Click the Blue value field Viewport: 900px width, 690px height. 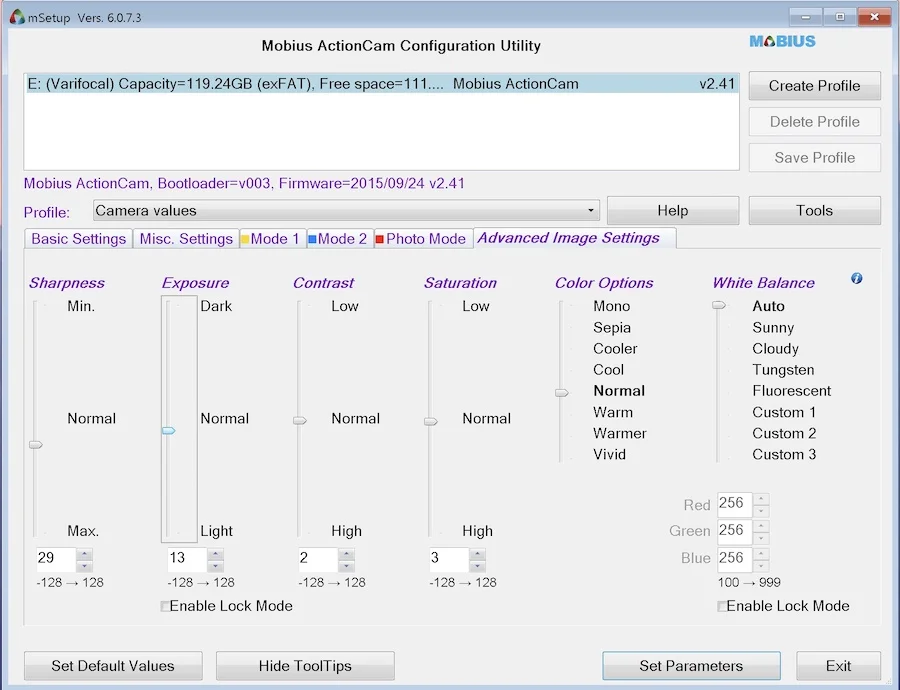point(735,559)
